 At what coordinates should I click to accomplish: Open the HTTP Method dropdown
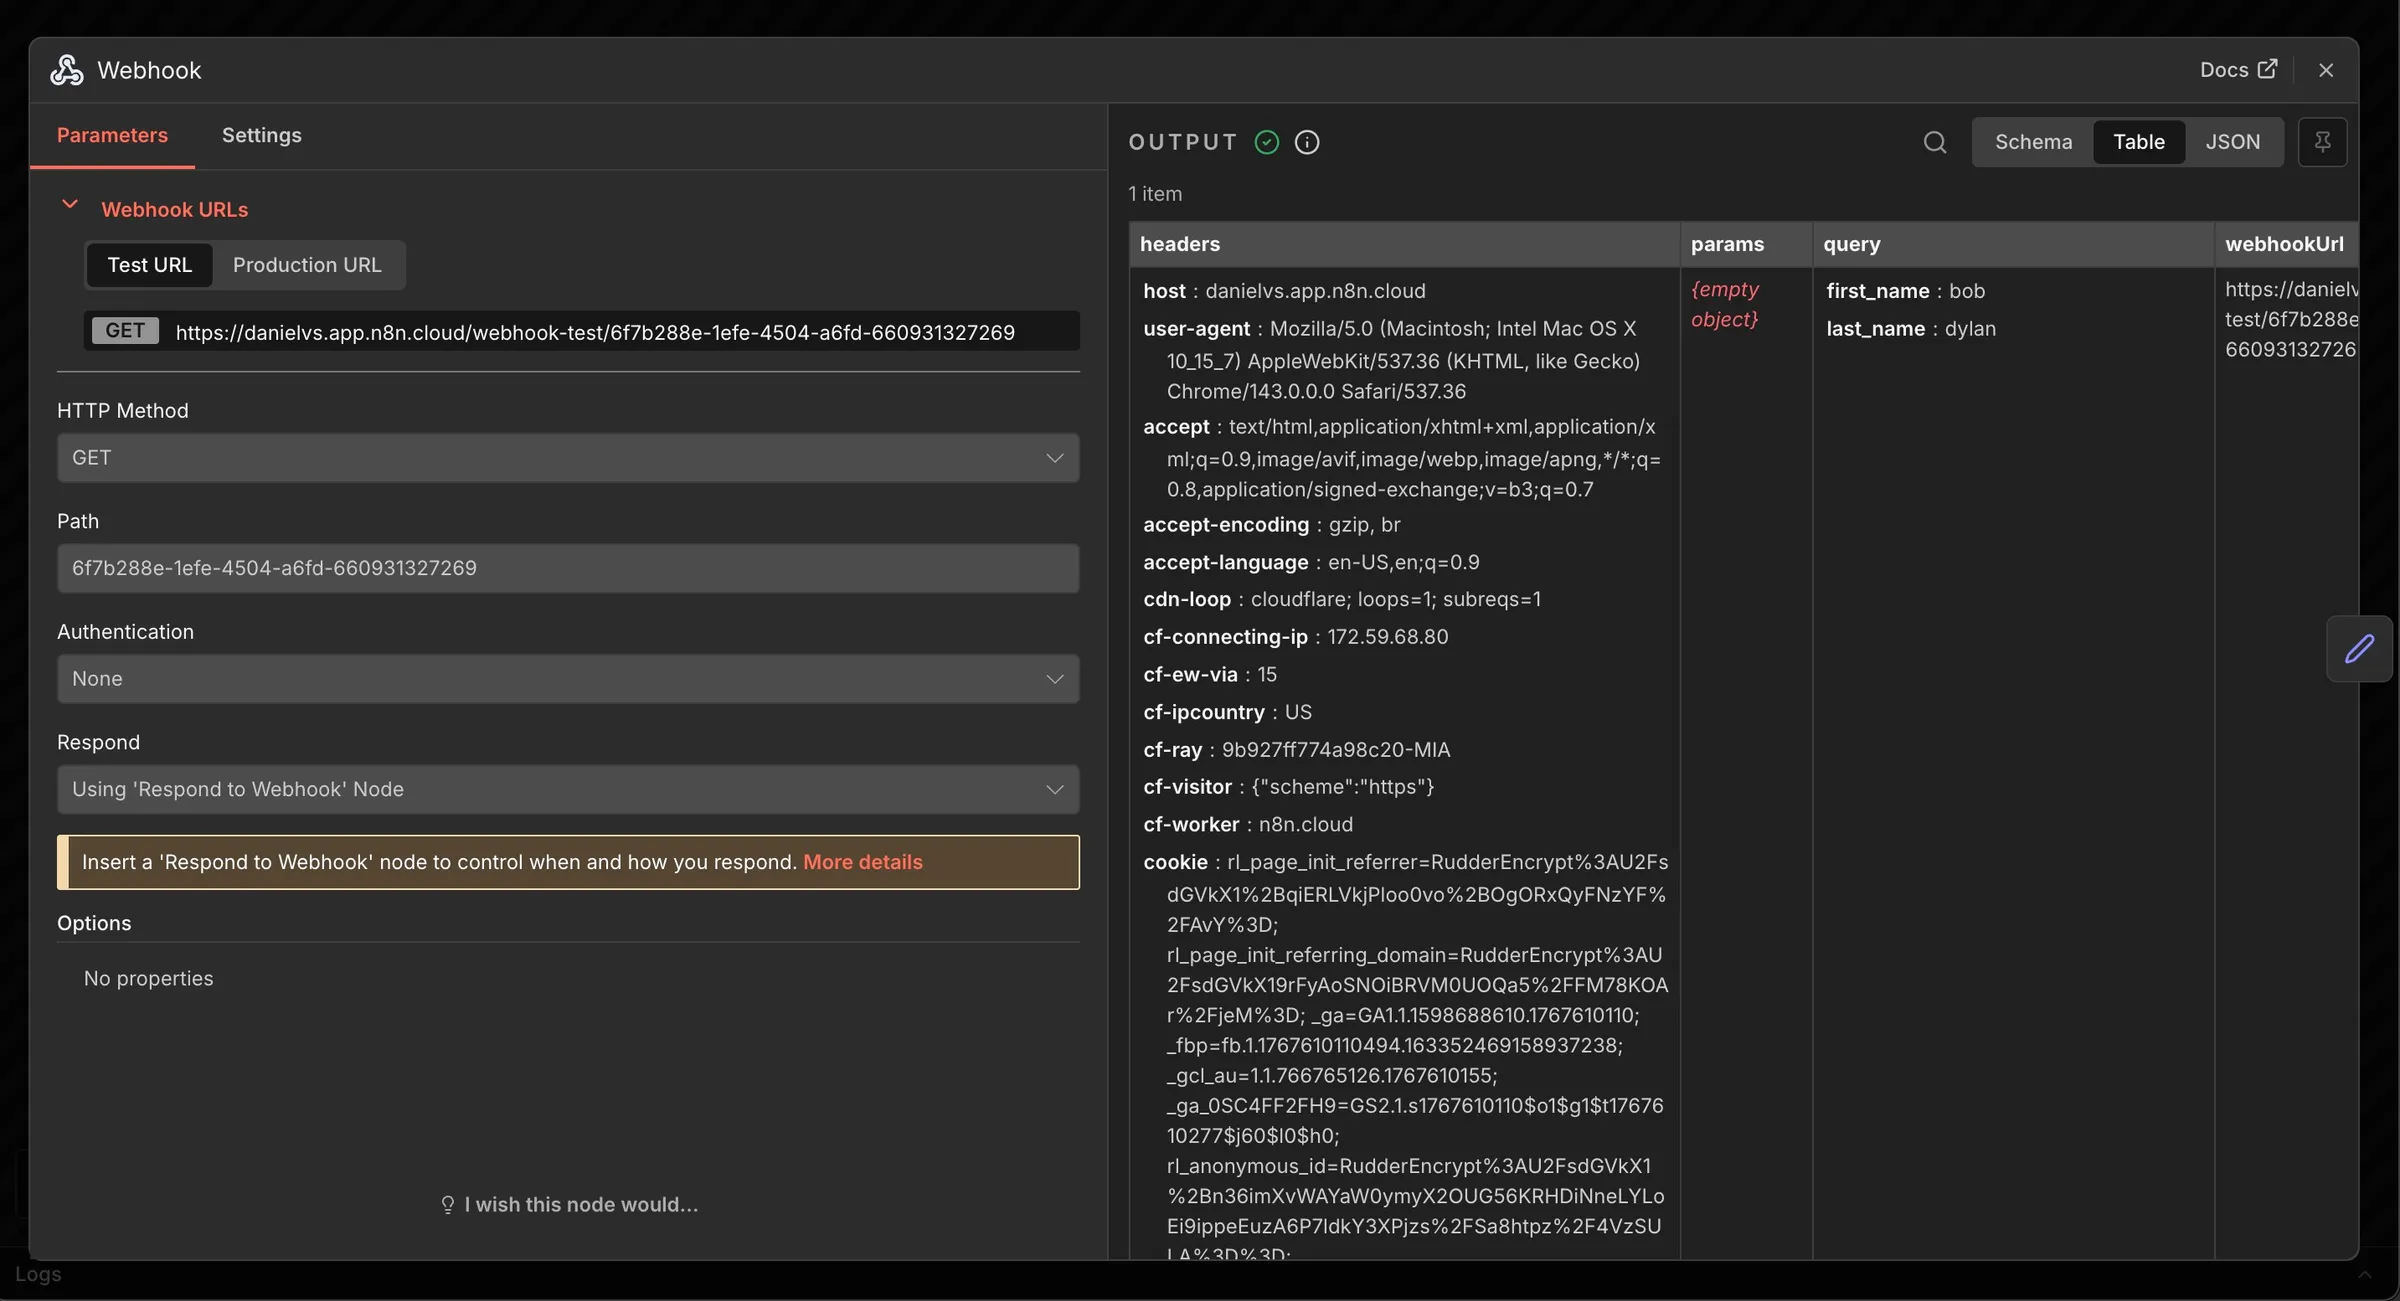pyautogui.click(x=568, y=458)
